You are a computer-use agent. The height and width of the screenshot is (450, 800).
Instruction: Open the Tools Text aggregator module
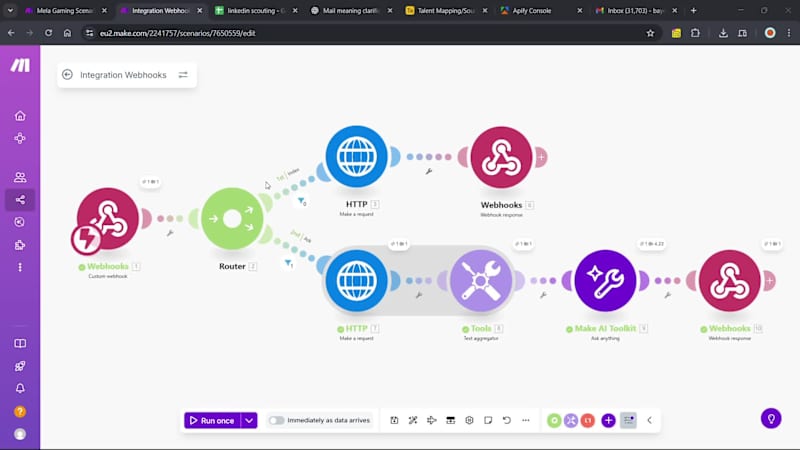[x=481, y=281]
